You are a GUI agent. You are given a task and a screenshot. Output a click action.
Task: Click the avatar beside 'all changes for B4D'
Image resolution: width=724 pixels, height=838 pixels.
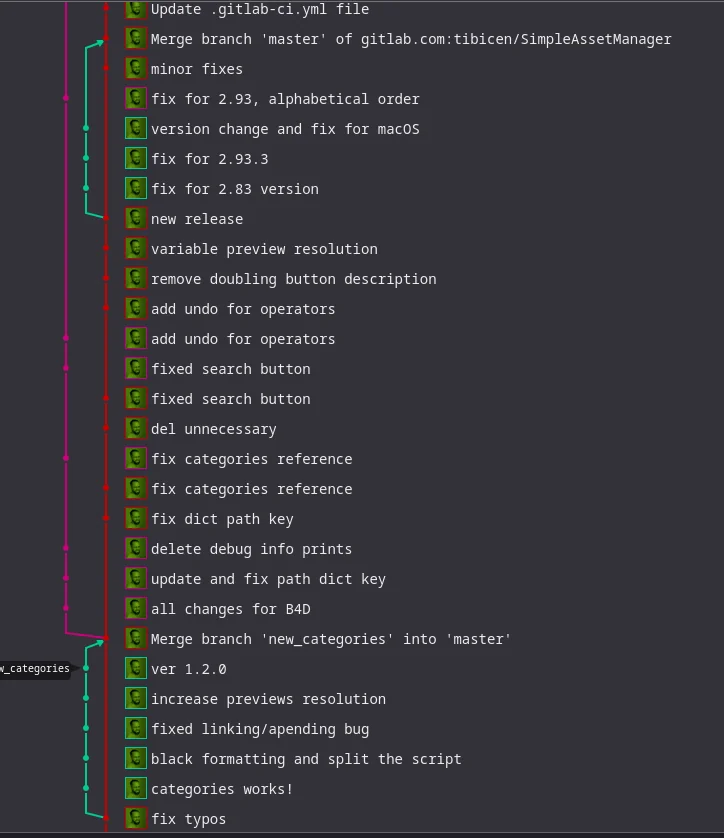click(x=136, y=608)
